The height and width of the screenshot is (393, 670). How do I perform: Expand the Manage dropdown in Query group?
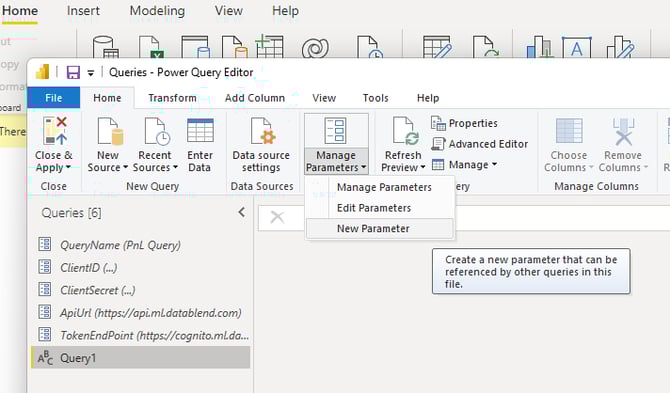click(494, 164)
